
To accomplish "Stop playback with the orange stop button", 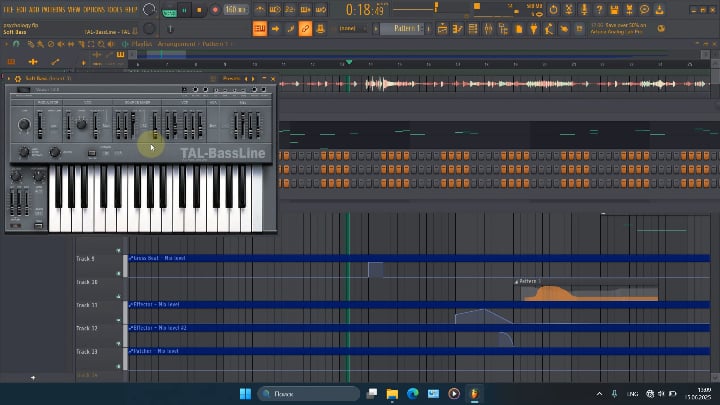I will (199, 10).
